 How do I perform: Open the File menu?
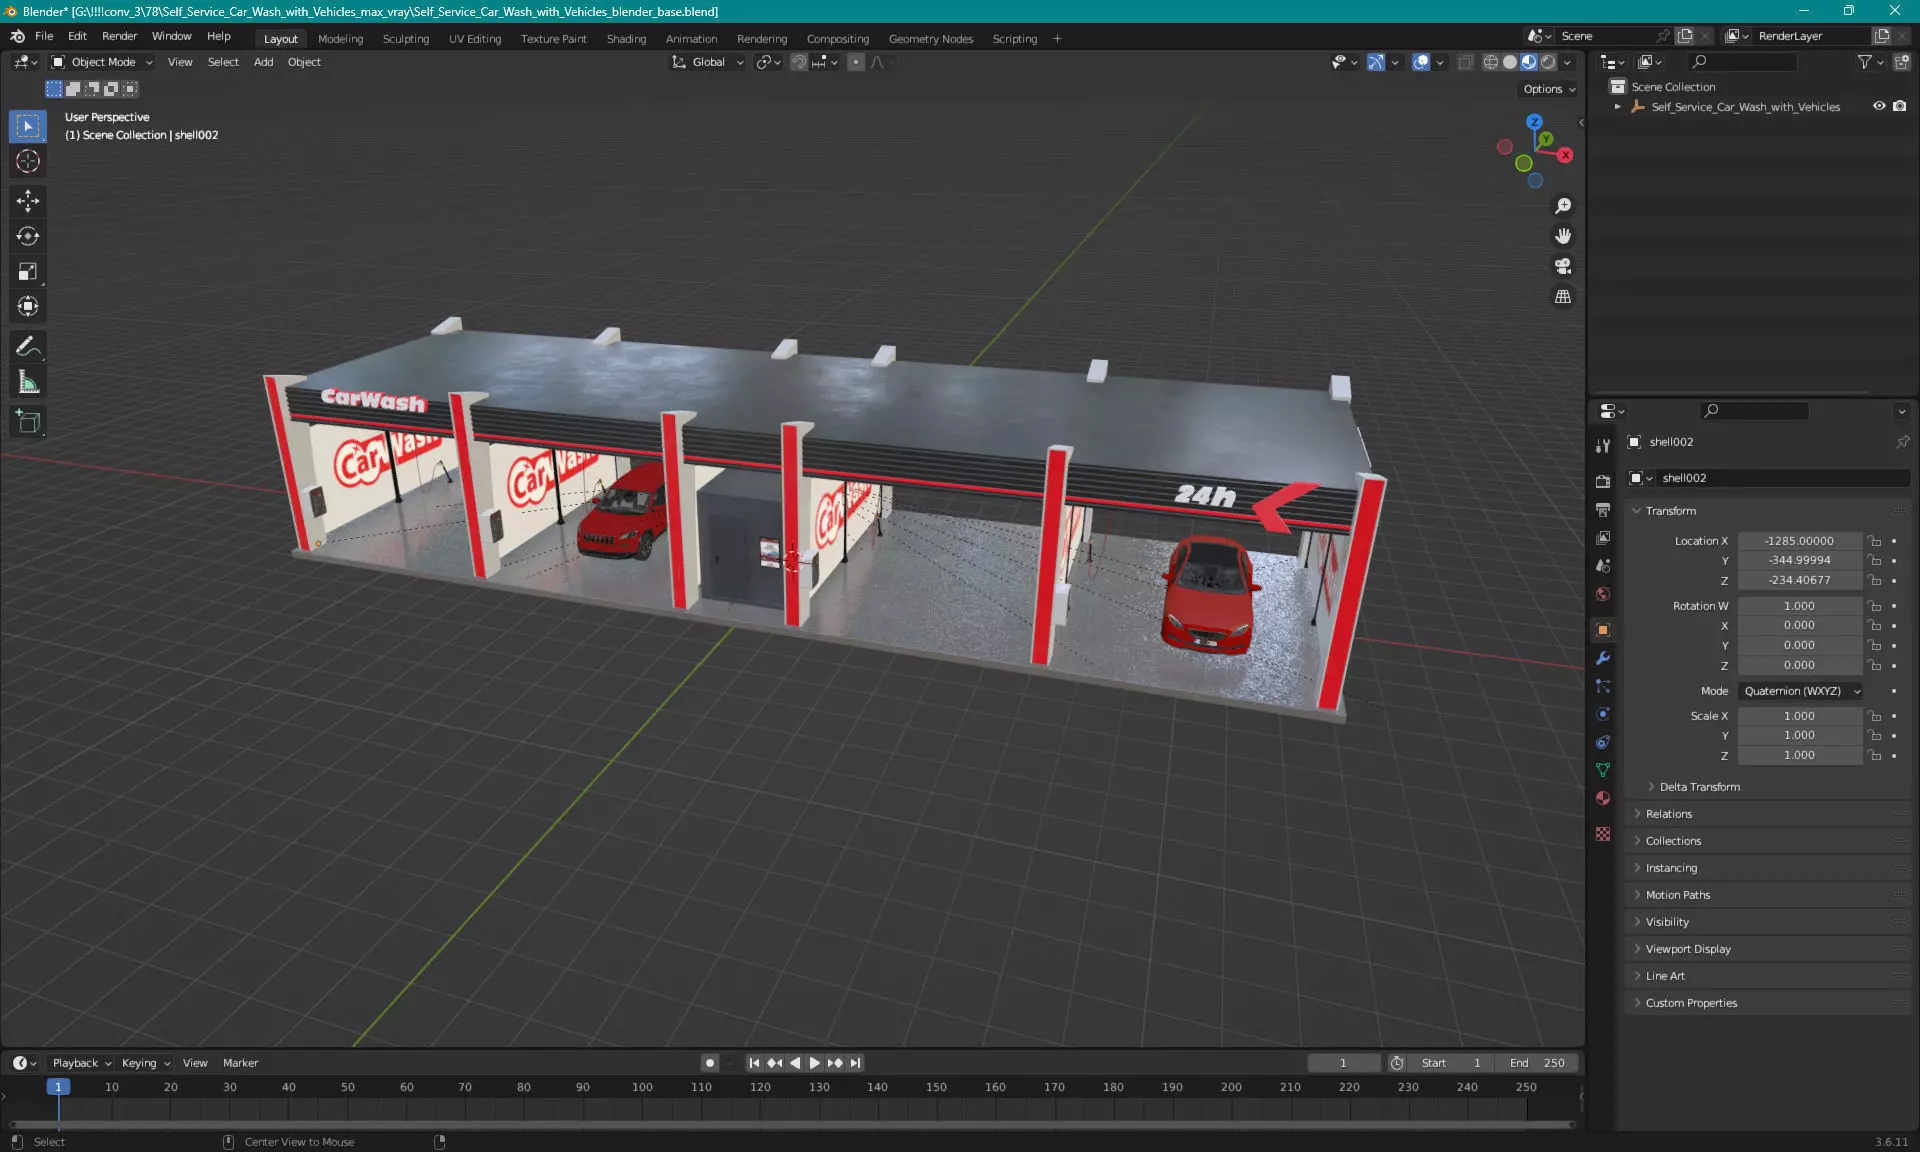pos(44,36)
